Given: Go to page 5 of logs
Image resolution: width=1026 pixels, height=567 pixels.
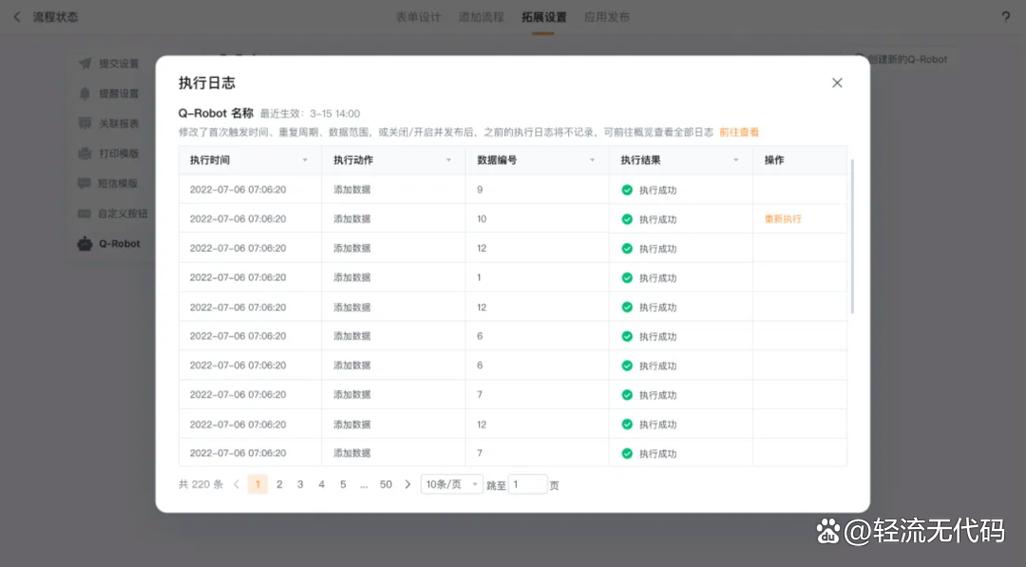Looking at the screenshot, I should 343,484.
